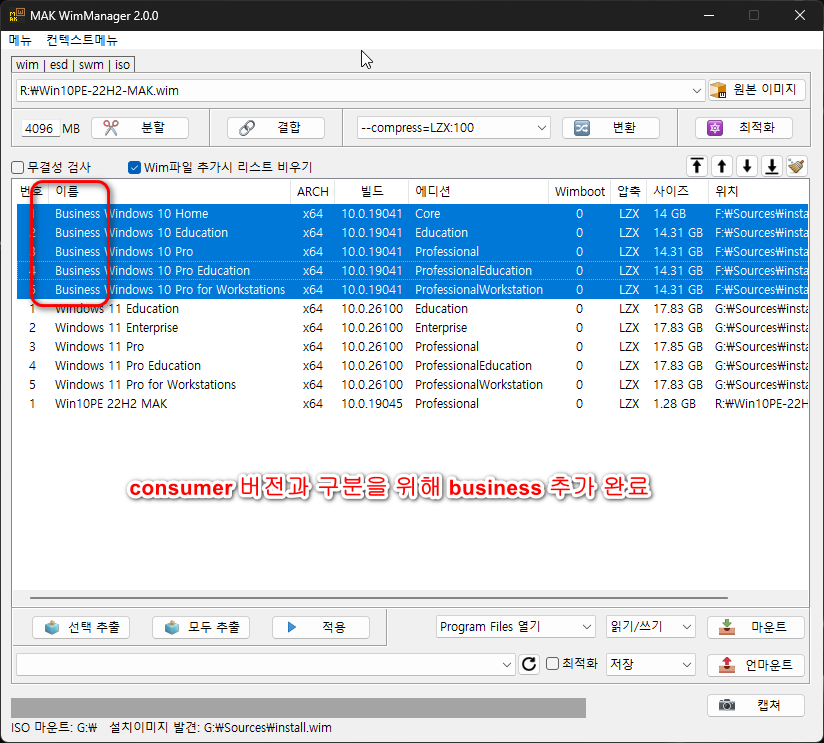This screenshot has width=824, height=743.
Task: Sort by the 에디션 column header
Action: (x=478, y=191)
